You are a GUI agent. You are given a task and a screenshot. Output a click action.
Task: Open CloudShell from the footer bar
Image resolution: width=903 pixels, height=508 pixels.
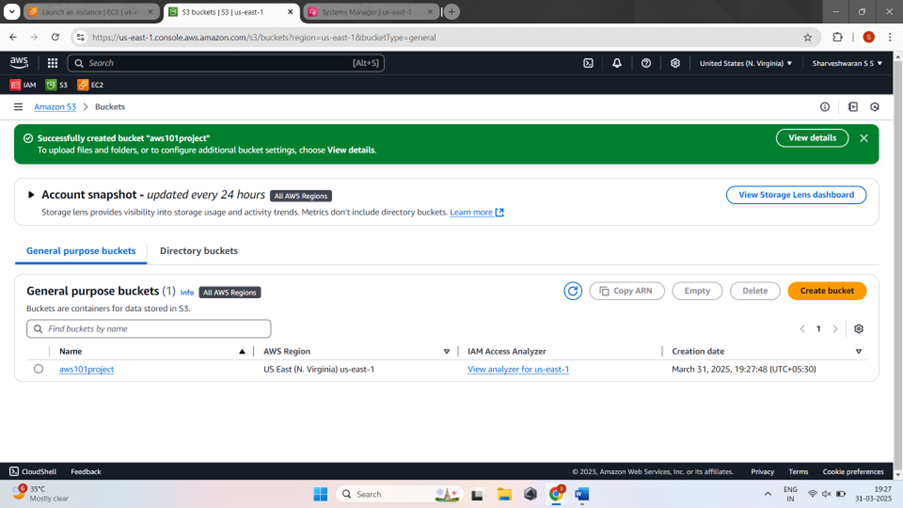tap(33, 472)
